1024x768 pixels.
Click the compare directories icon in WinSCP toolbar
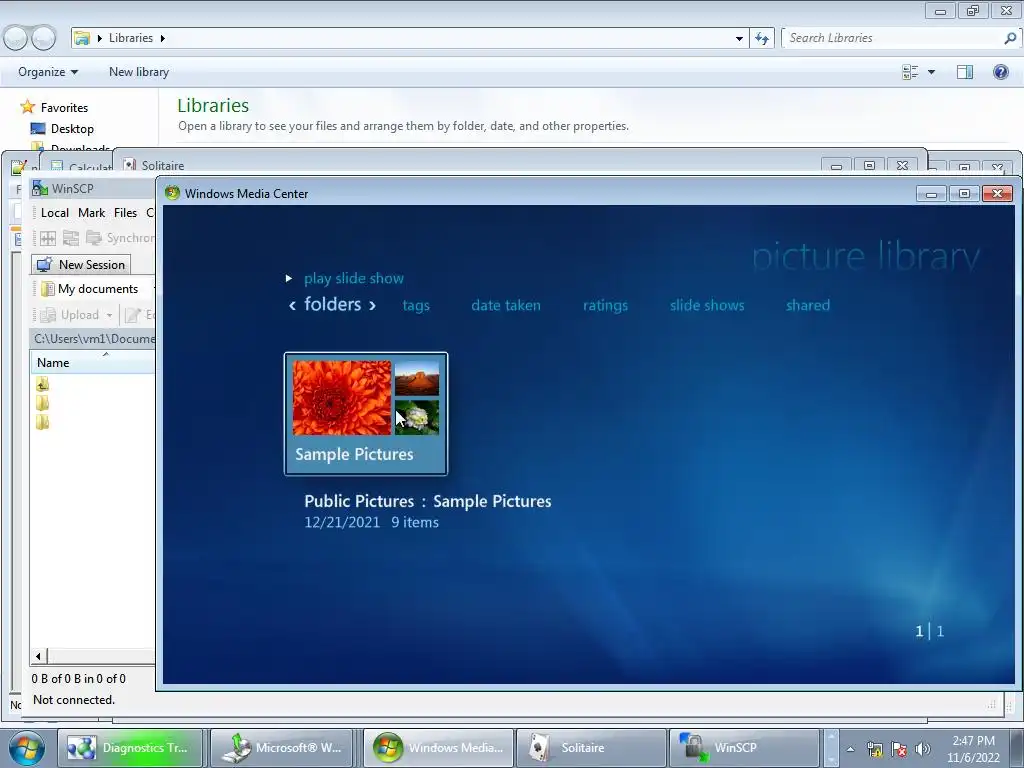point(71,238)
